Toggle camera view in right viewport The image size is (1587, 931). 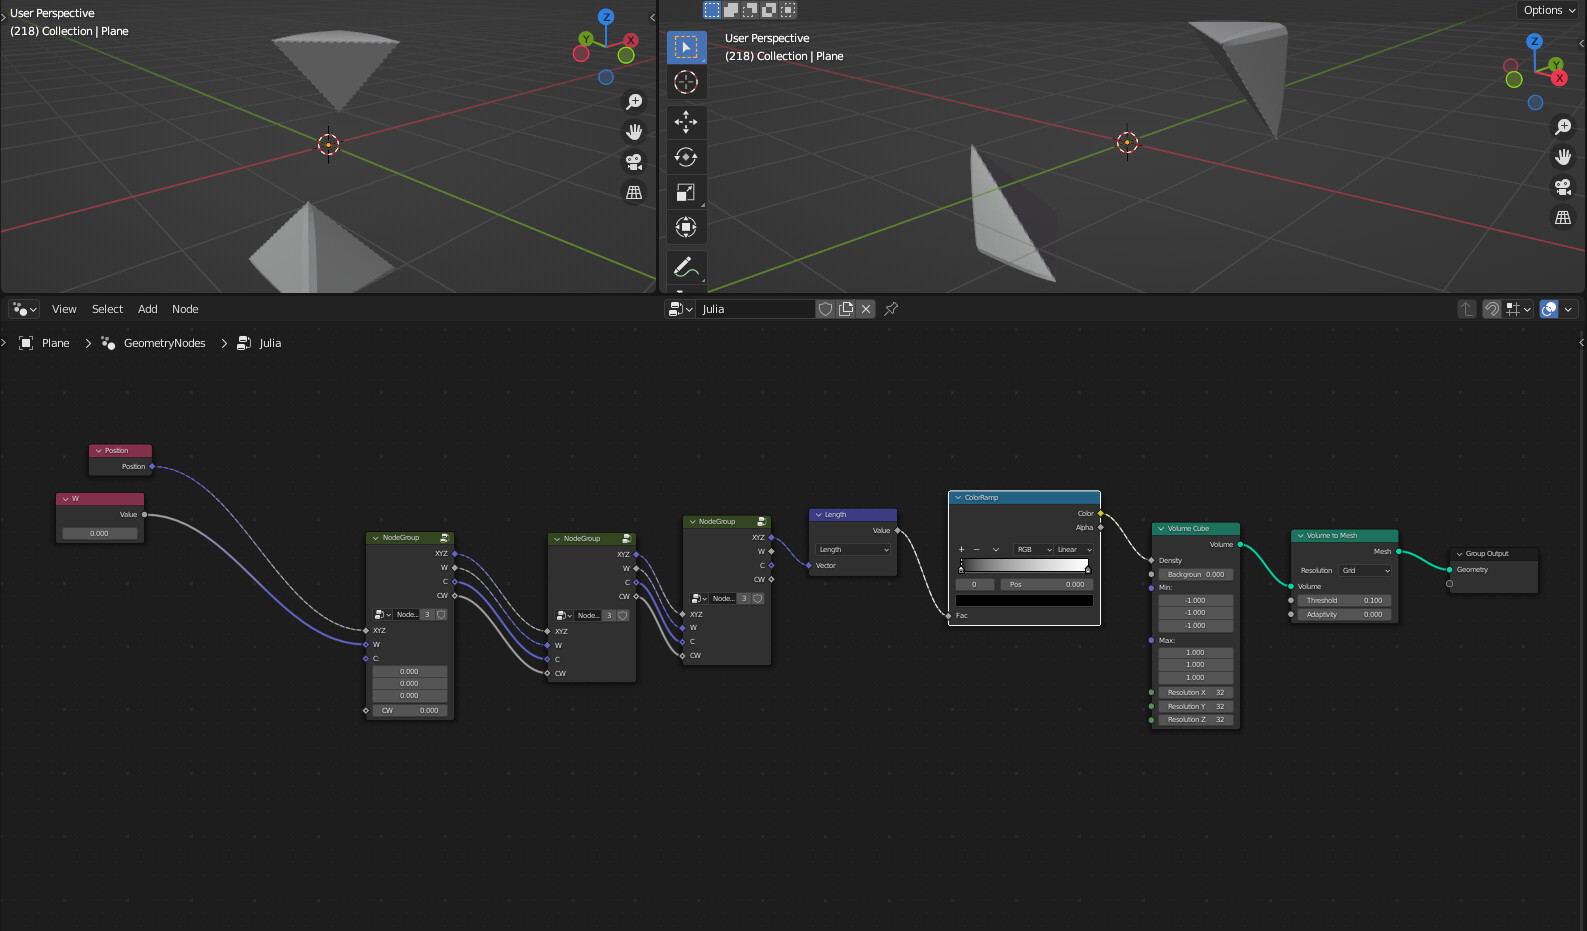click(x=1563, y=187)
